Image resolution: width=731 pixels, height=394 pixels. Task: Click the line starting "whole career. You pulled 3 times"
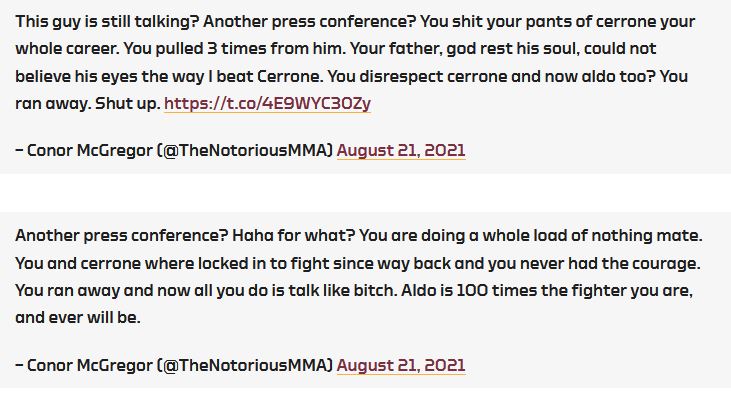pyautogui.click(x=336, y=48)
